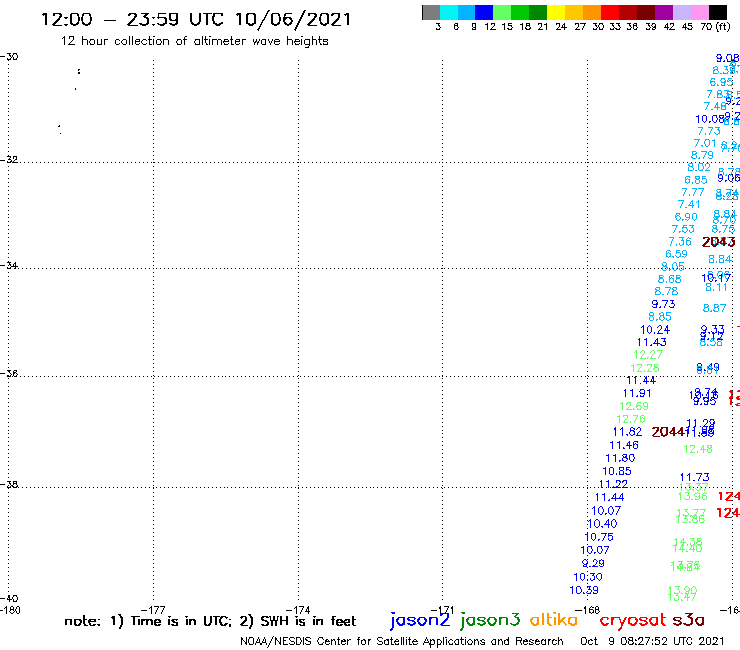Click wave height value '9.73'
The width and height of the screenshot is (740, 650).
click(663, 304)
